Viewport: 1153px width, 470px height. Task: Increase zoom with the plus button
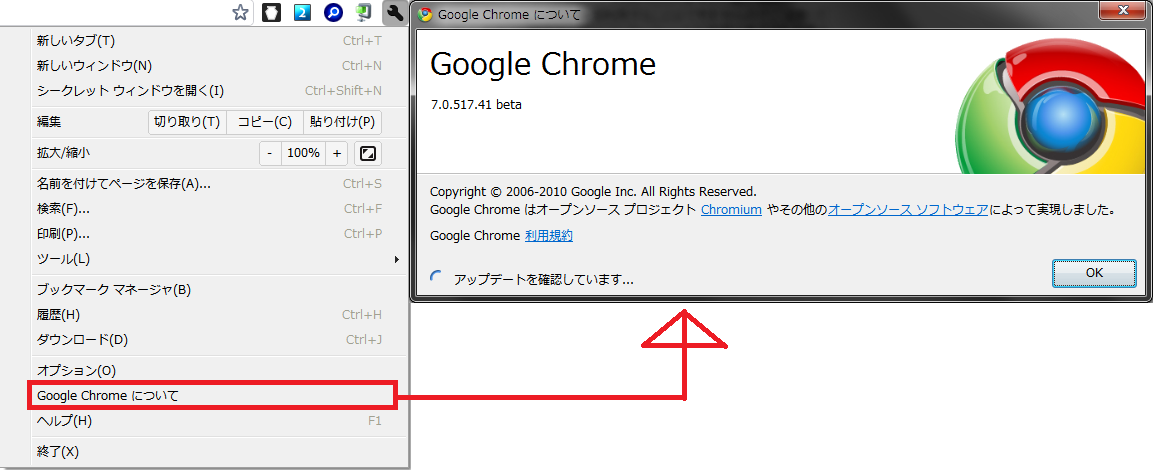tap(337, 153)
